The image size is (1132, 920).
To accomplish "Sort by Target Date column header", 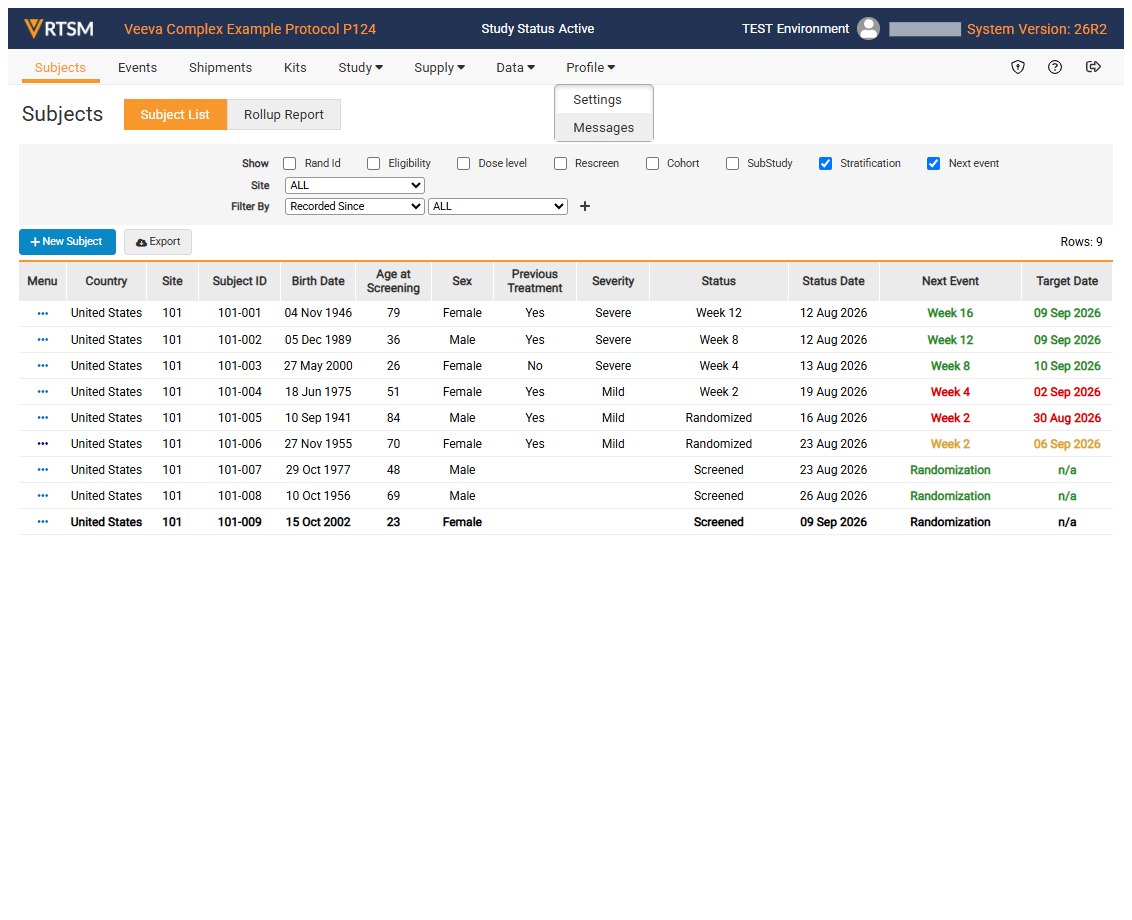I will [1067, 281].
